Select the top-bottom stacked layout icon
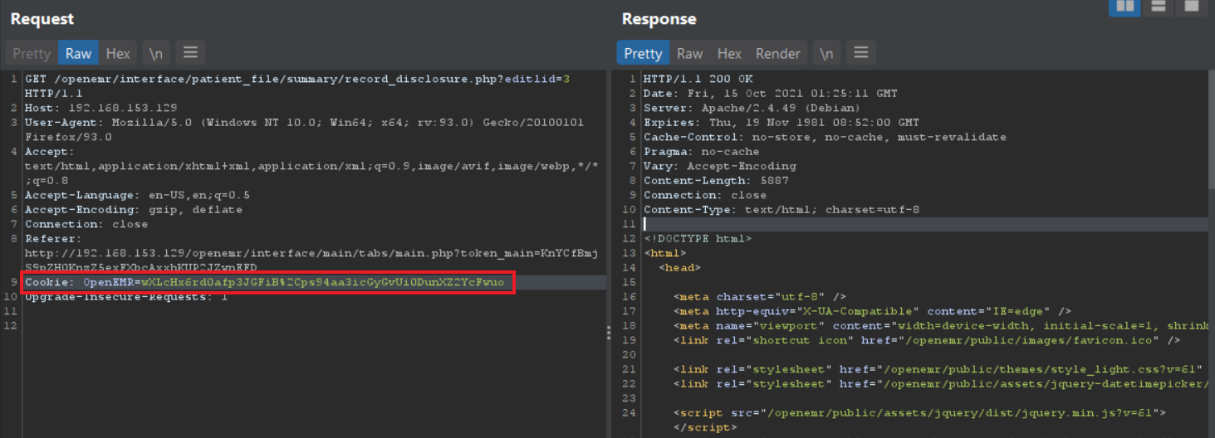 1157,7
